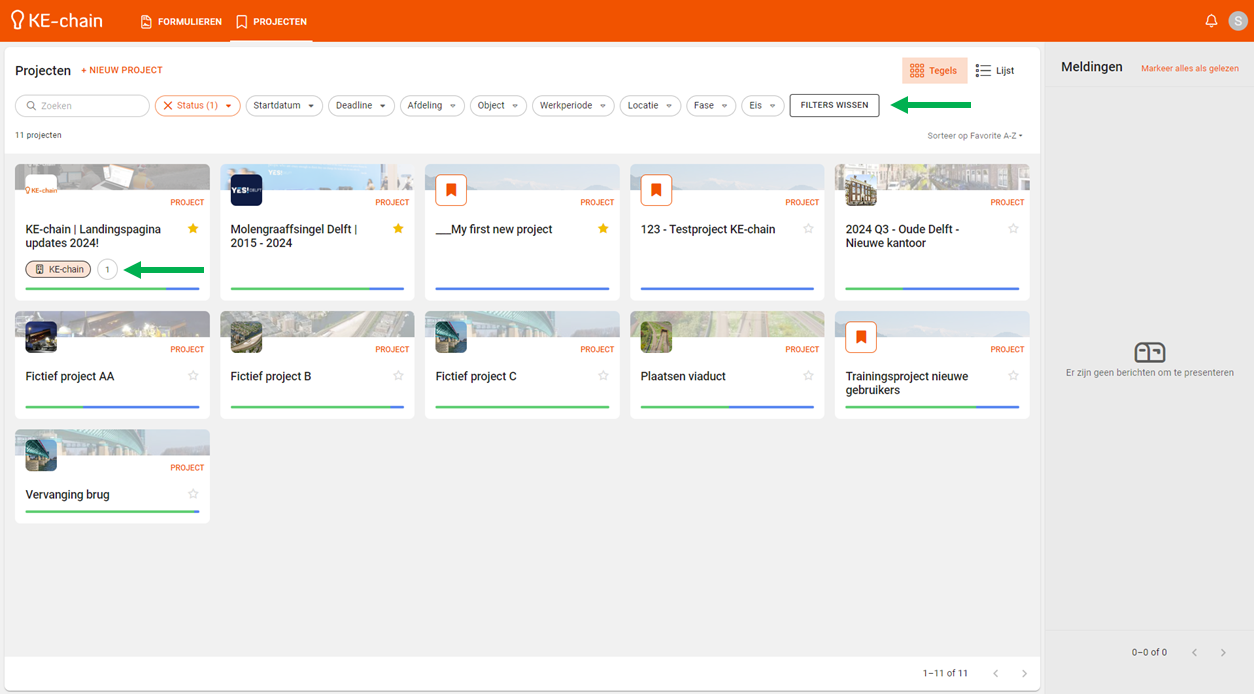Toggle the favorite star on Plaatsen viaduct
The image size is (1254, 694).
(x=808, y=376)
